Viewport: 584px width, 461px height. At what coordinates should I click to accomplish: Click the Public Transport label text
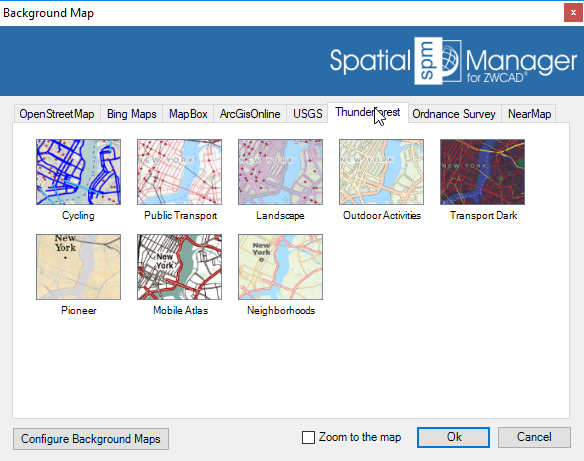[x=181, y=216]
